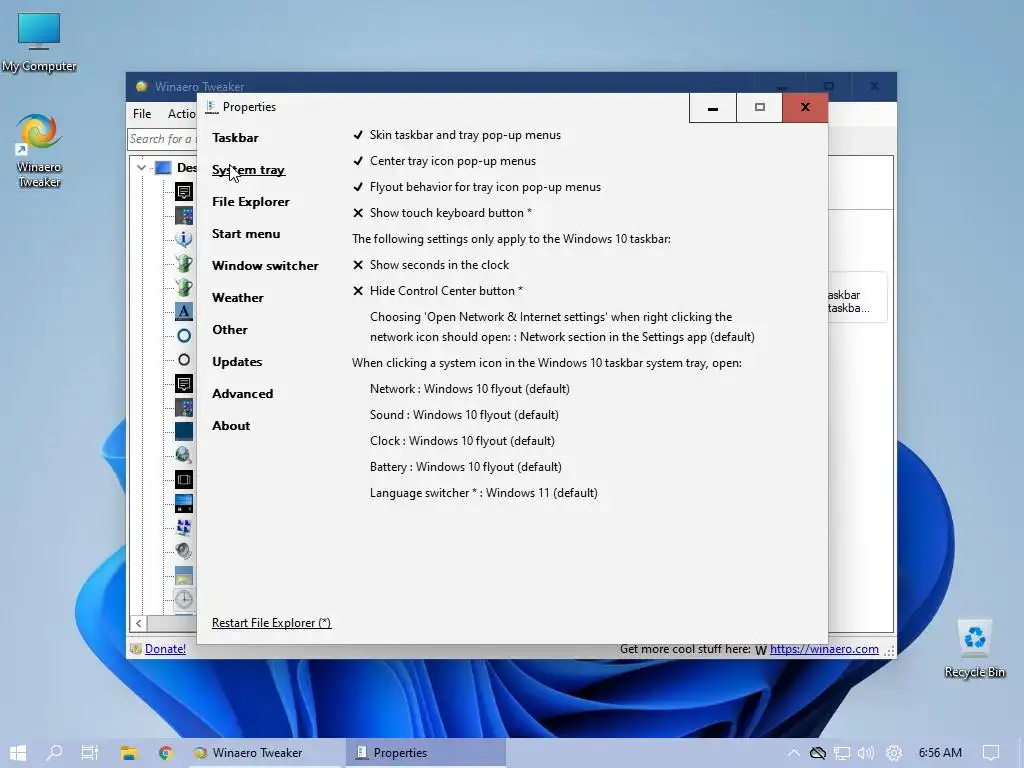Switch to Start menu section

(246, 234)
